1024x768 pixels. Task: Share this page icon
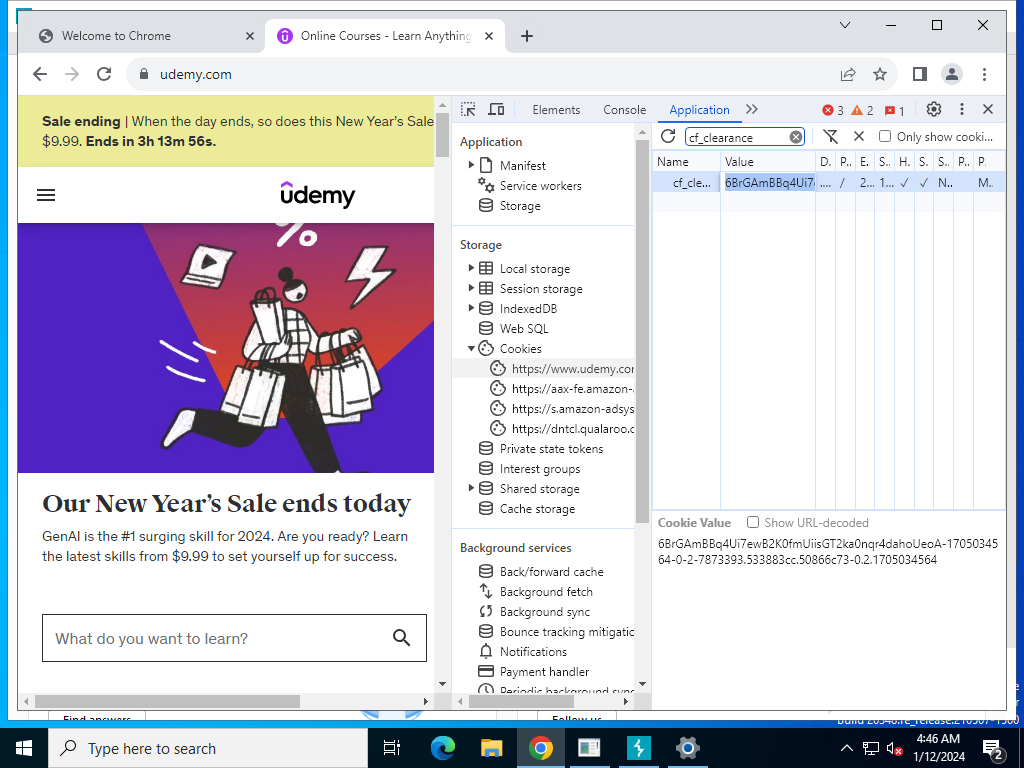pyautogui.click(x=848, y=74)
